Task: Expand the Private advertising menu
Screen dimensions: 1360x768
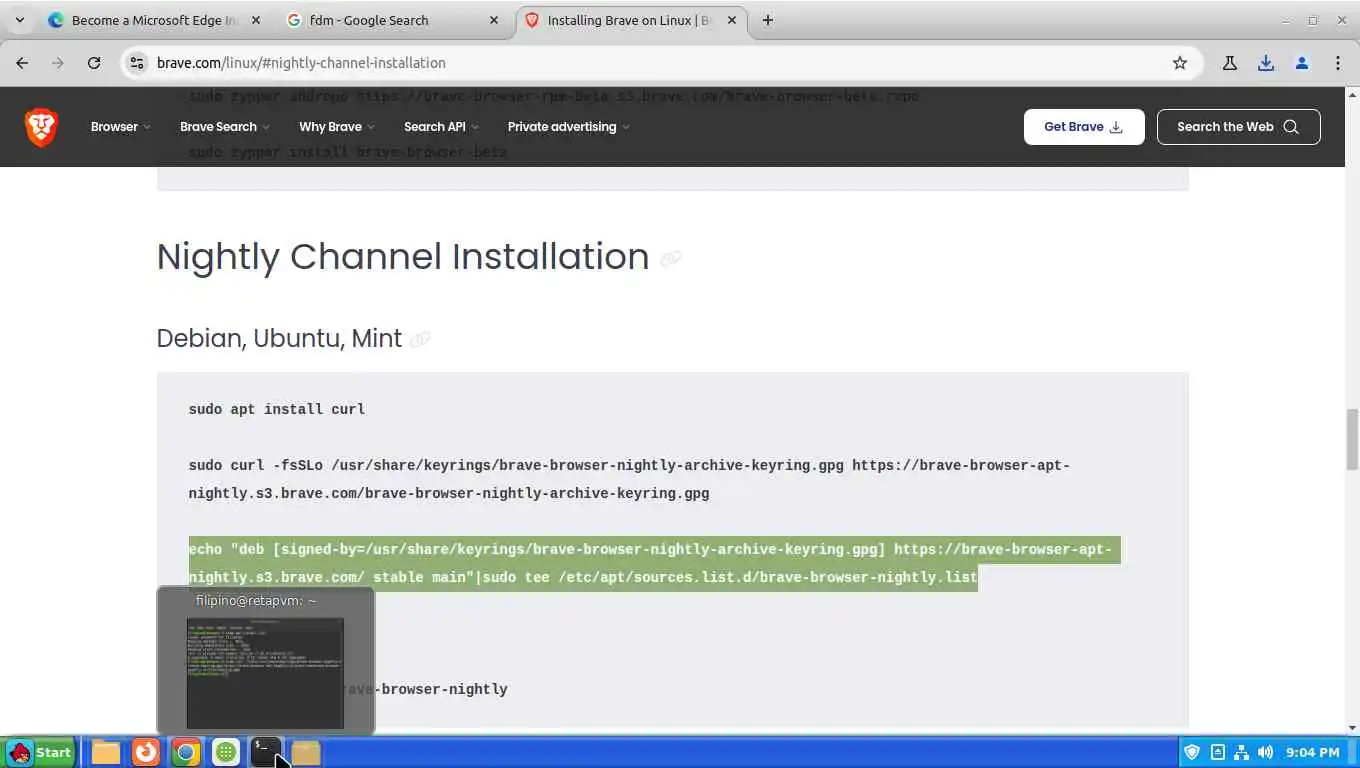Action: click(x=569, y=127)
